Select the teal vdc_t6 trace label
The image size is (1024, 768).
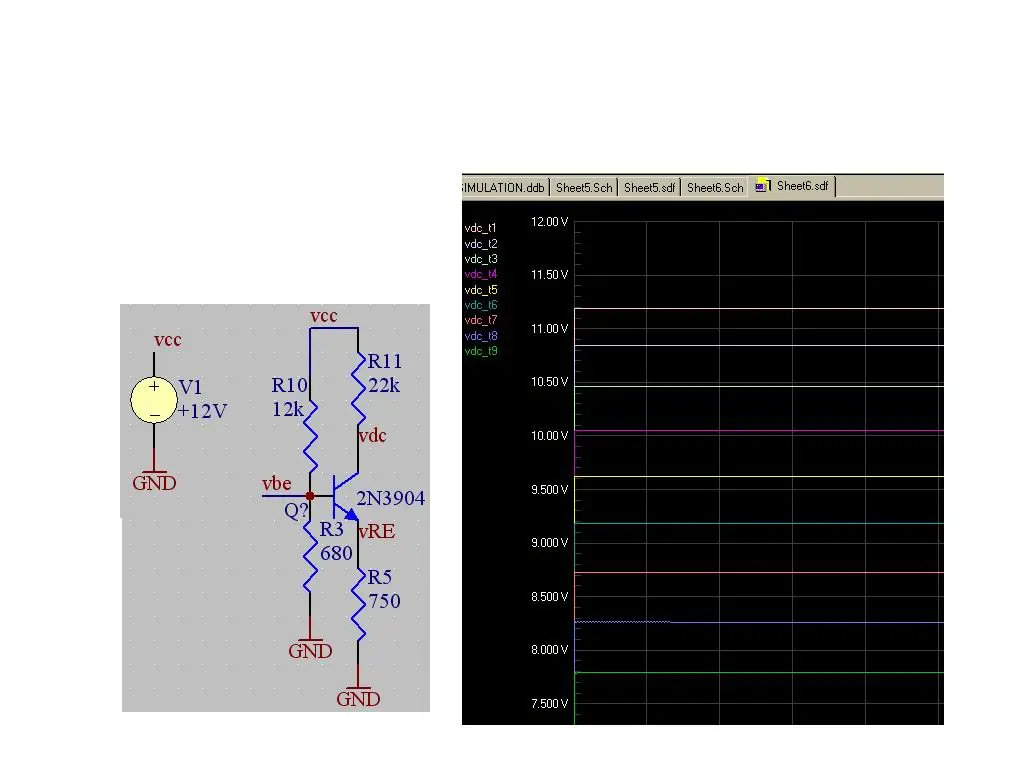[481, 305]
